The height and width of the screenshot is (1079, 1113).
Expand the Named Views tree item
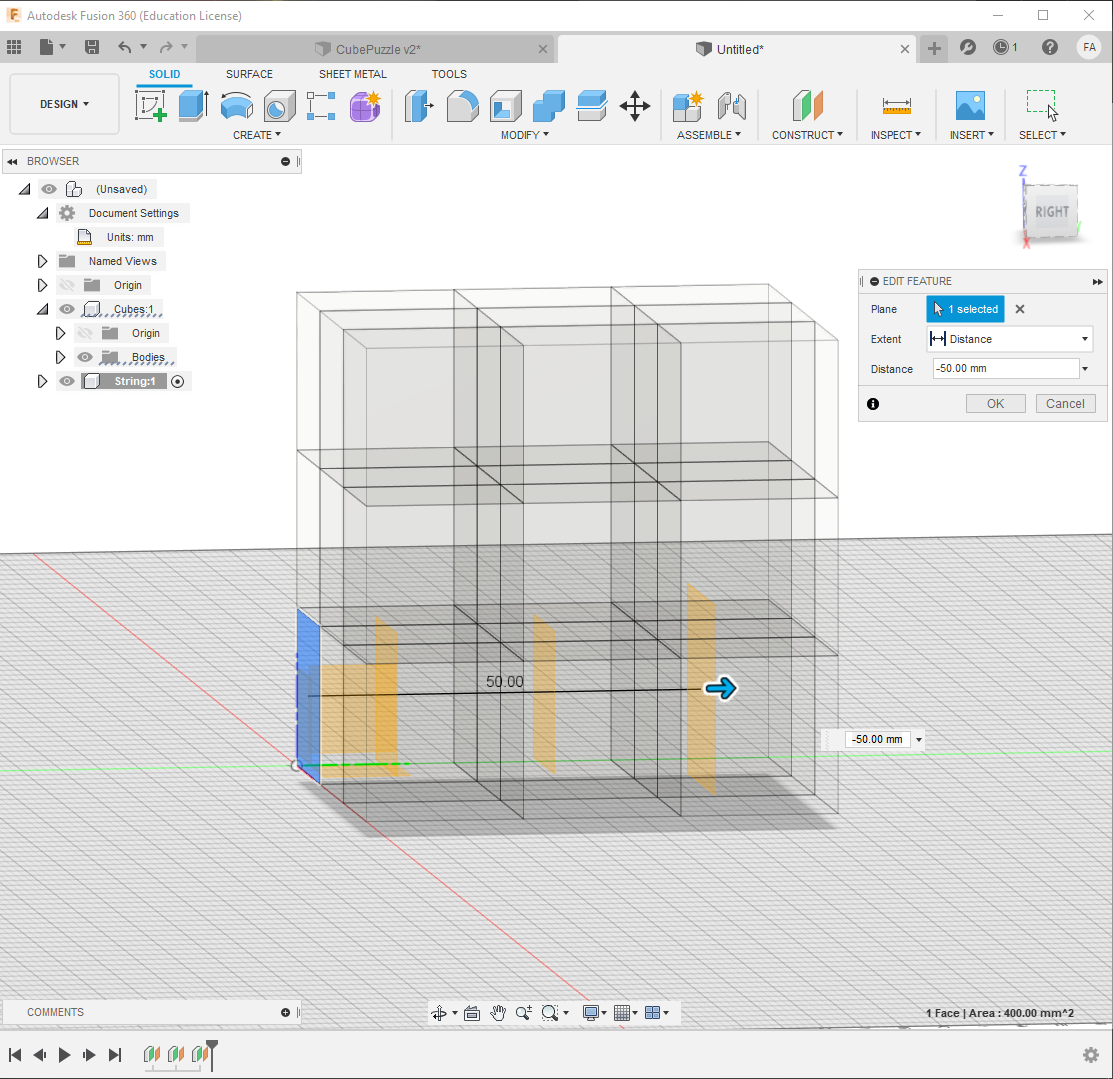(x=41, y=261)
